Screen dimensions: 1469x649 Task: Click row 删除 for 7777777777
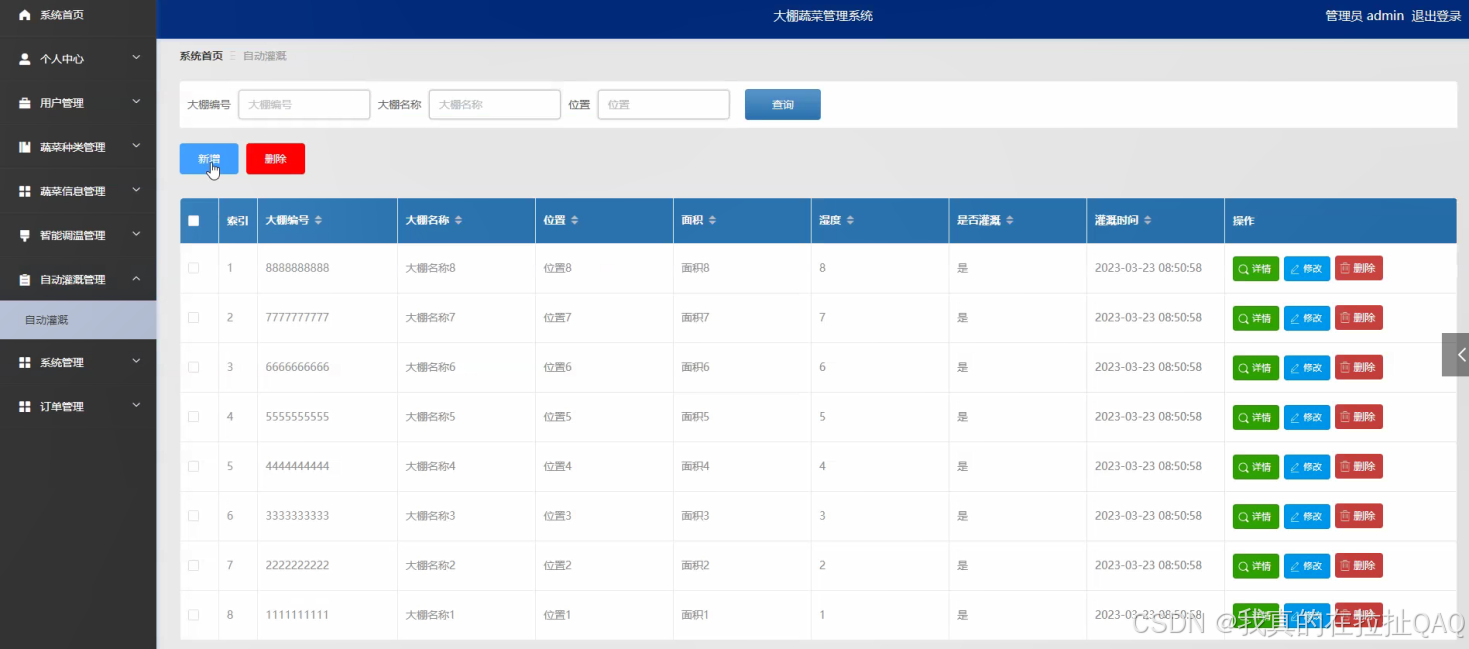coord(1359,318)
